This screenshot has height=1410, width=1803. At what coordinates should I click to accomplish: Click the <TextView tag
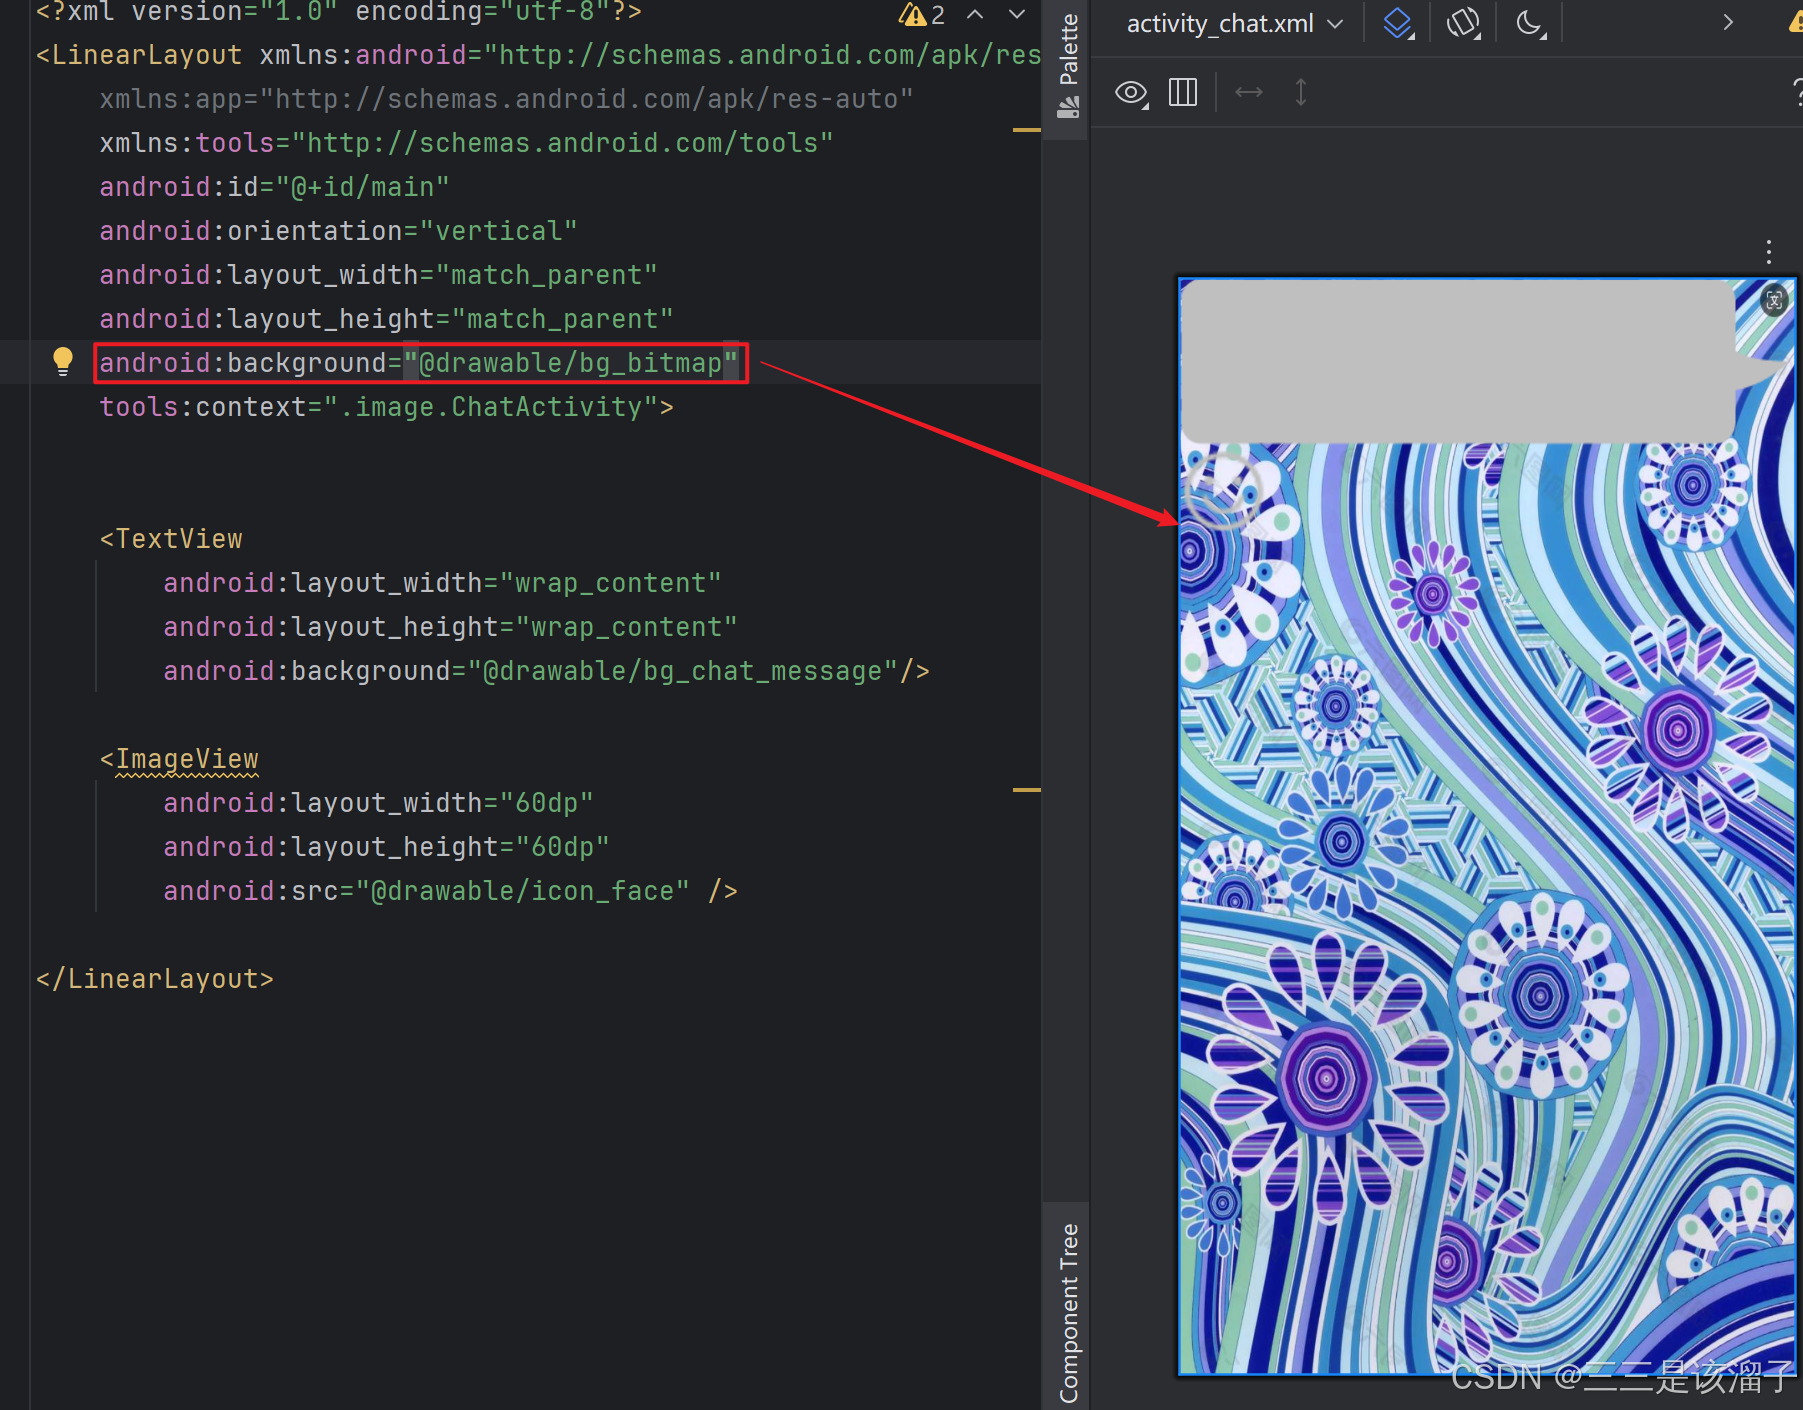pyautogui.click(x=171, y=539)
